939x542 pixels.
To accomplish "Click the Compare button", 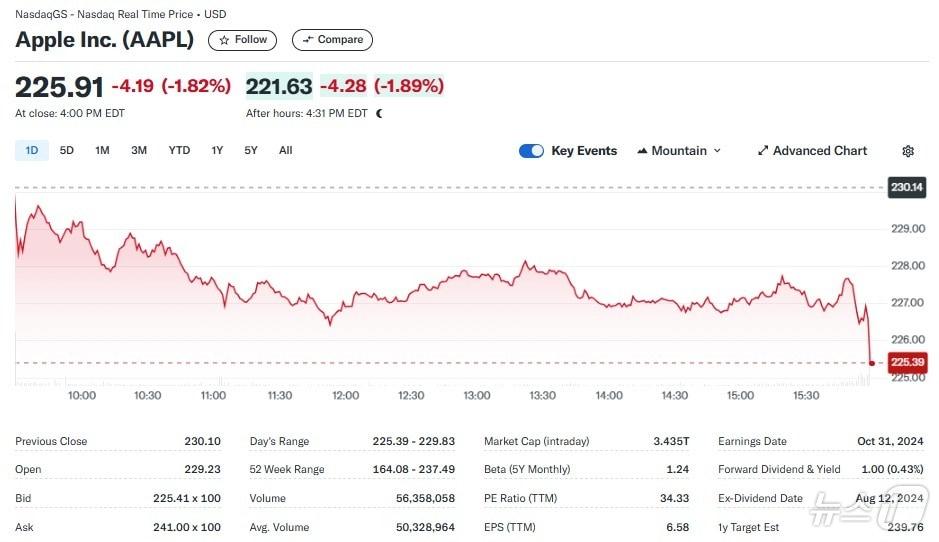I will pos(332,40).
